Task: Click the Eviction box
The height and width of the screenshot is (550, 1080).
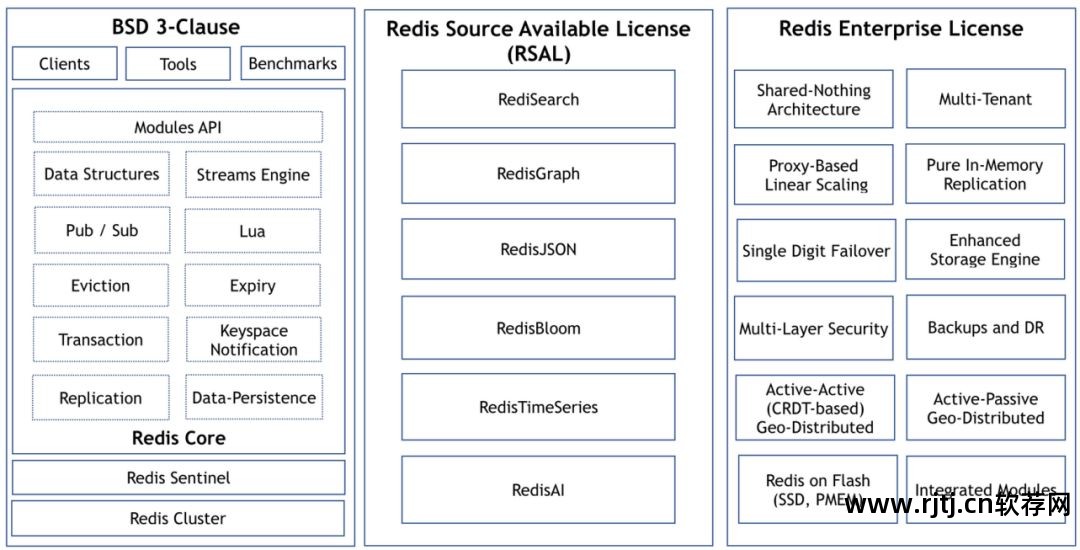Action: pyautogui.click(x=101, y=285)
